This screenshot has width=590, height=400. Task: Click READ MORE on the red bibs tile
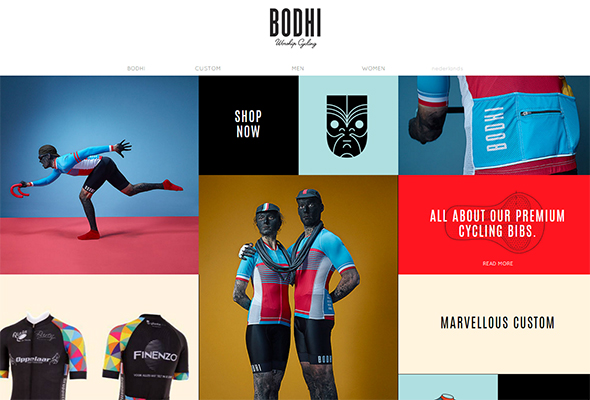click(497, 263)
